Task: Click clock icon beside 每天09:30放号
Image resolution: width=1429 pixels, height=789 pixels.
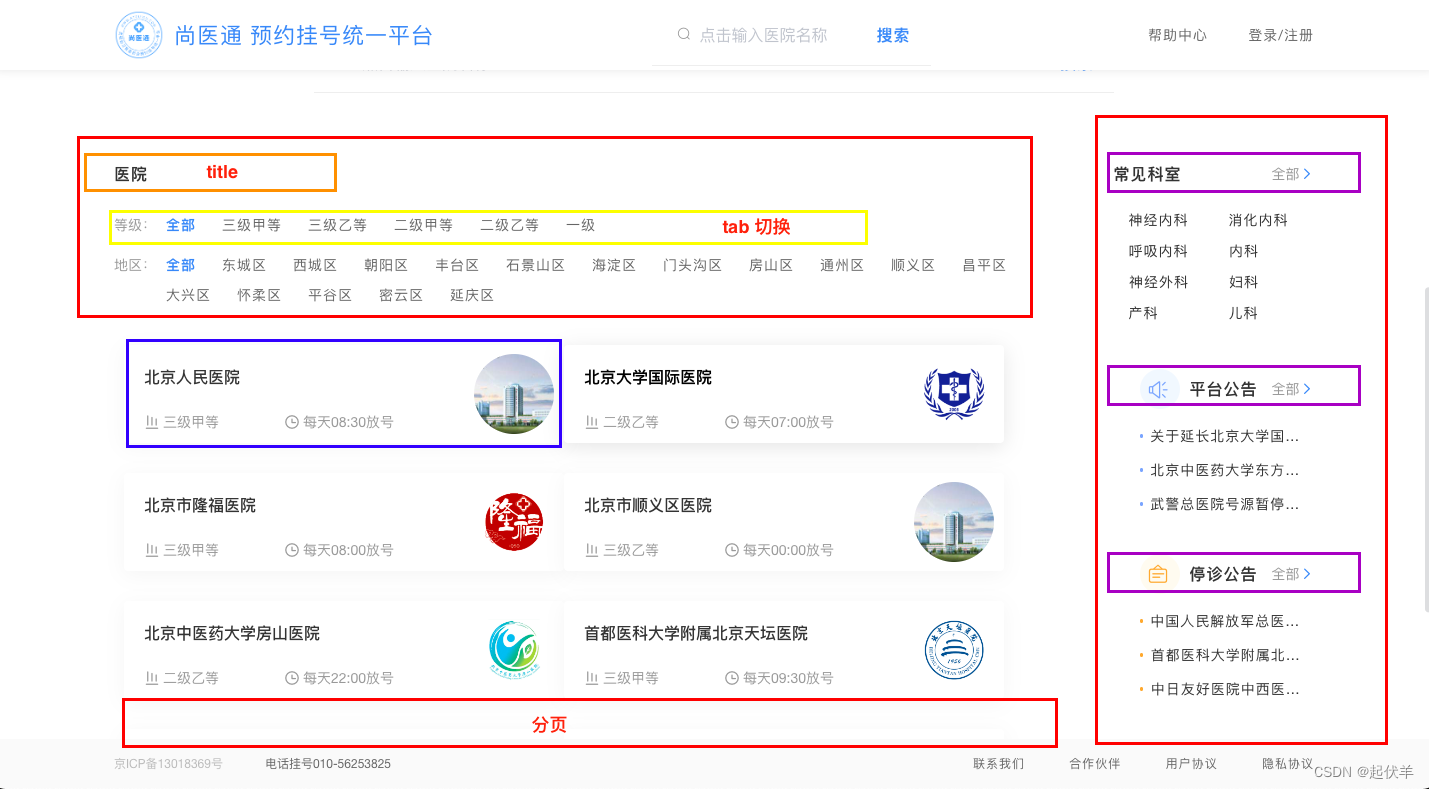Action: [x=732, y=678]
